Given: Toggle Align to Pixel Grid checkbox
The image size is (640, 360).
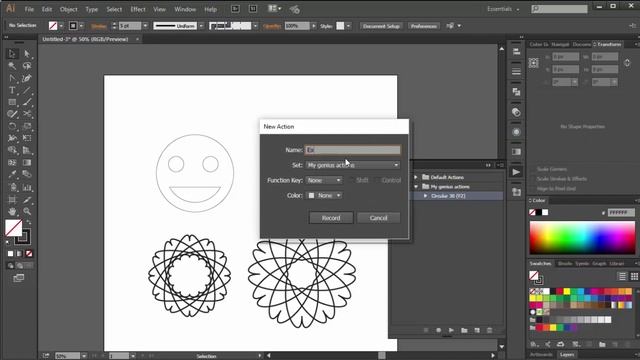Looking at the screenshot, I should coord(533,189).
